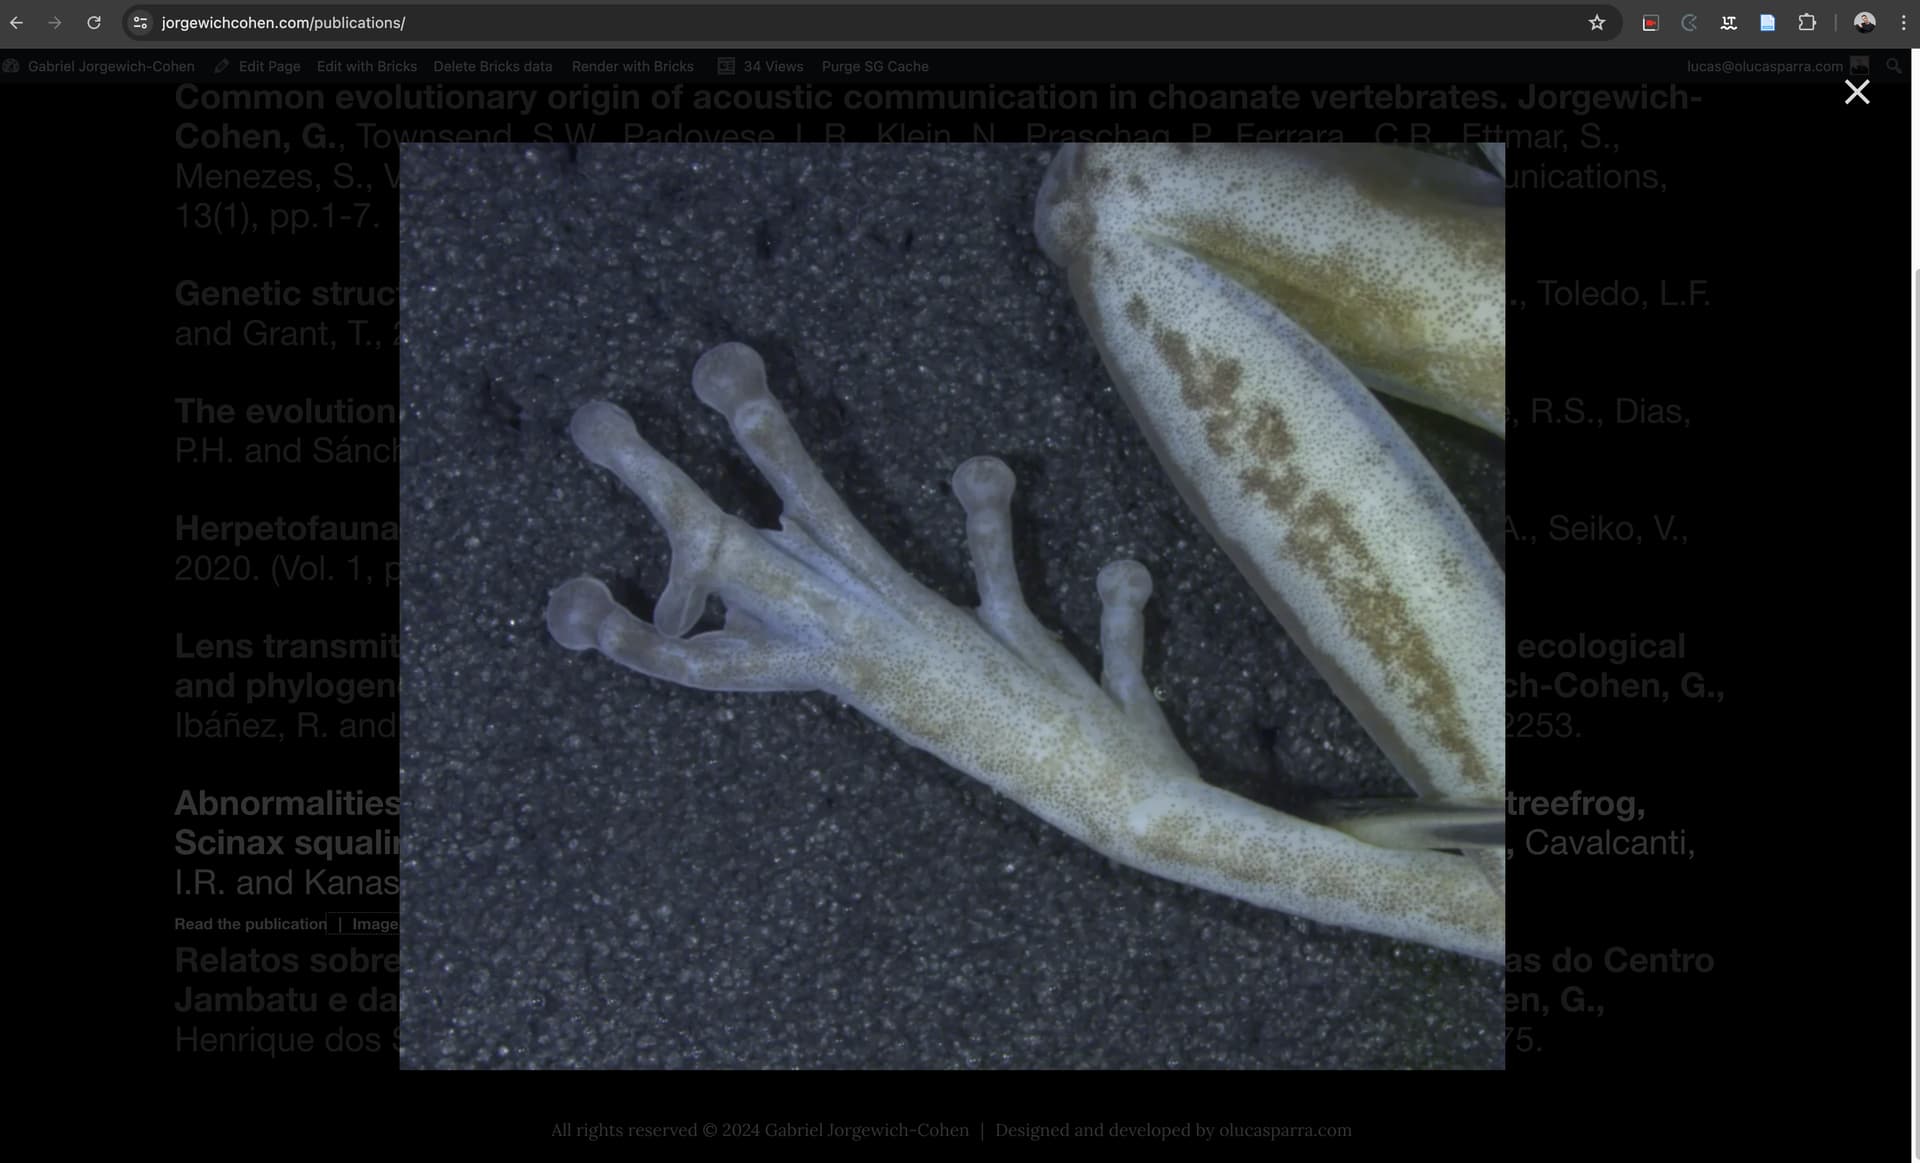Image resolution: width=1920 pixels, height=1163 pixels.
Task: Reload the publications page
Action: 94,22
